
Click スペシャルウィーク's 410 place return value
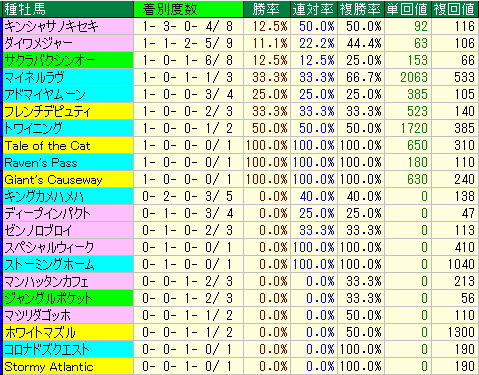tap(464, 247)
